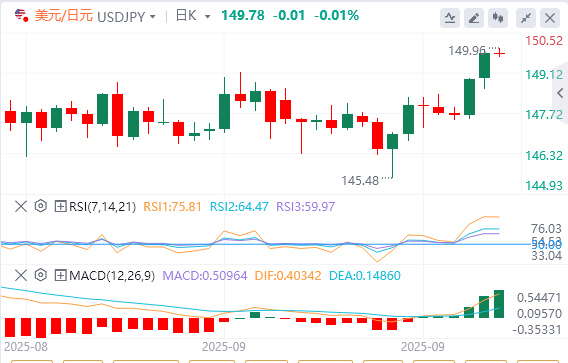
Task: Click the US flag currency icon
Action: click(22, 16)
